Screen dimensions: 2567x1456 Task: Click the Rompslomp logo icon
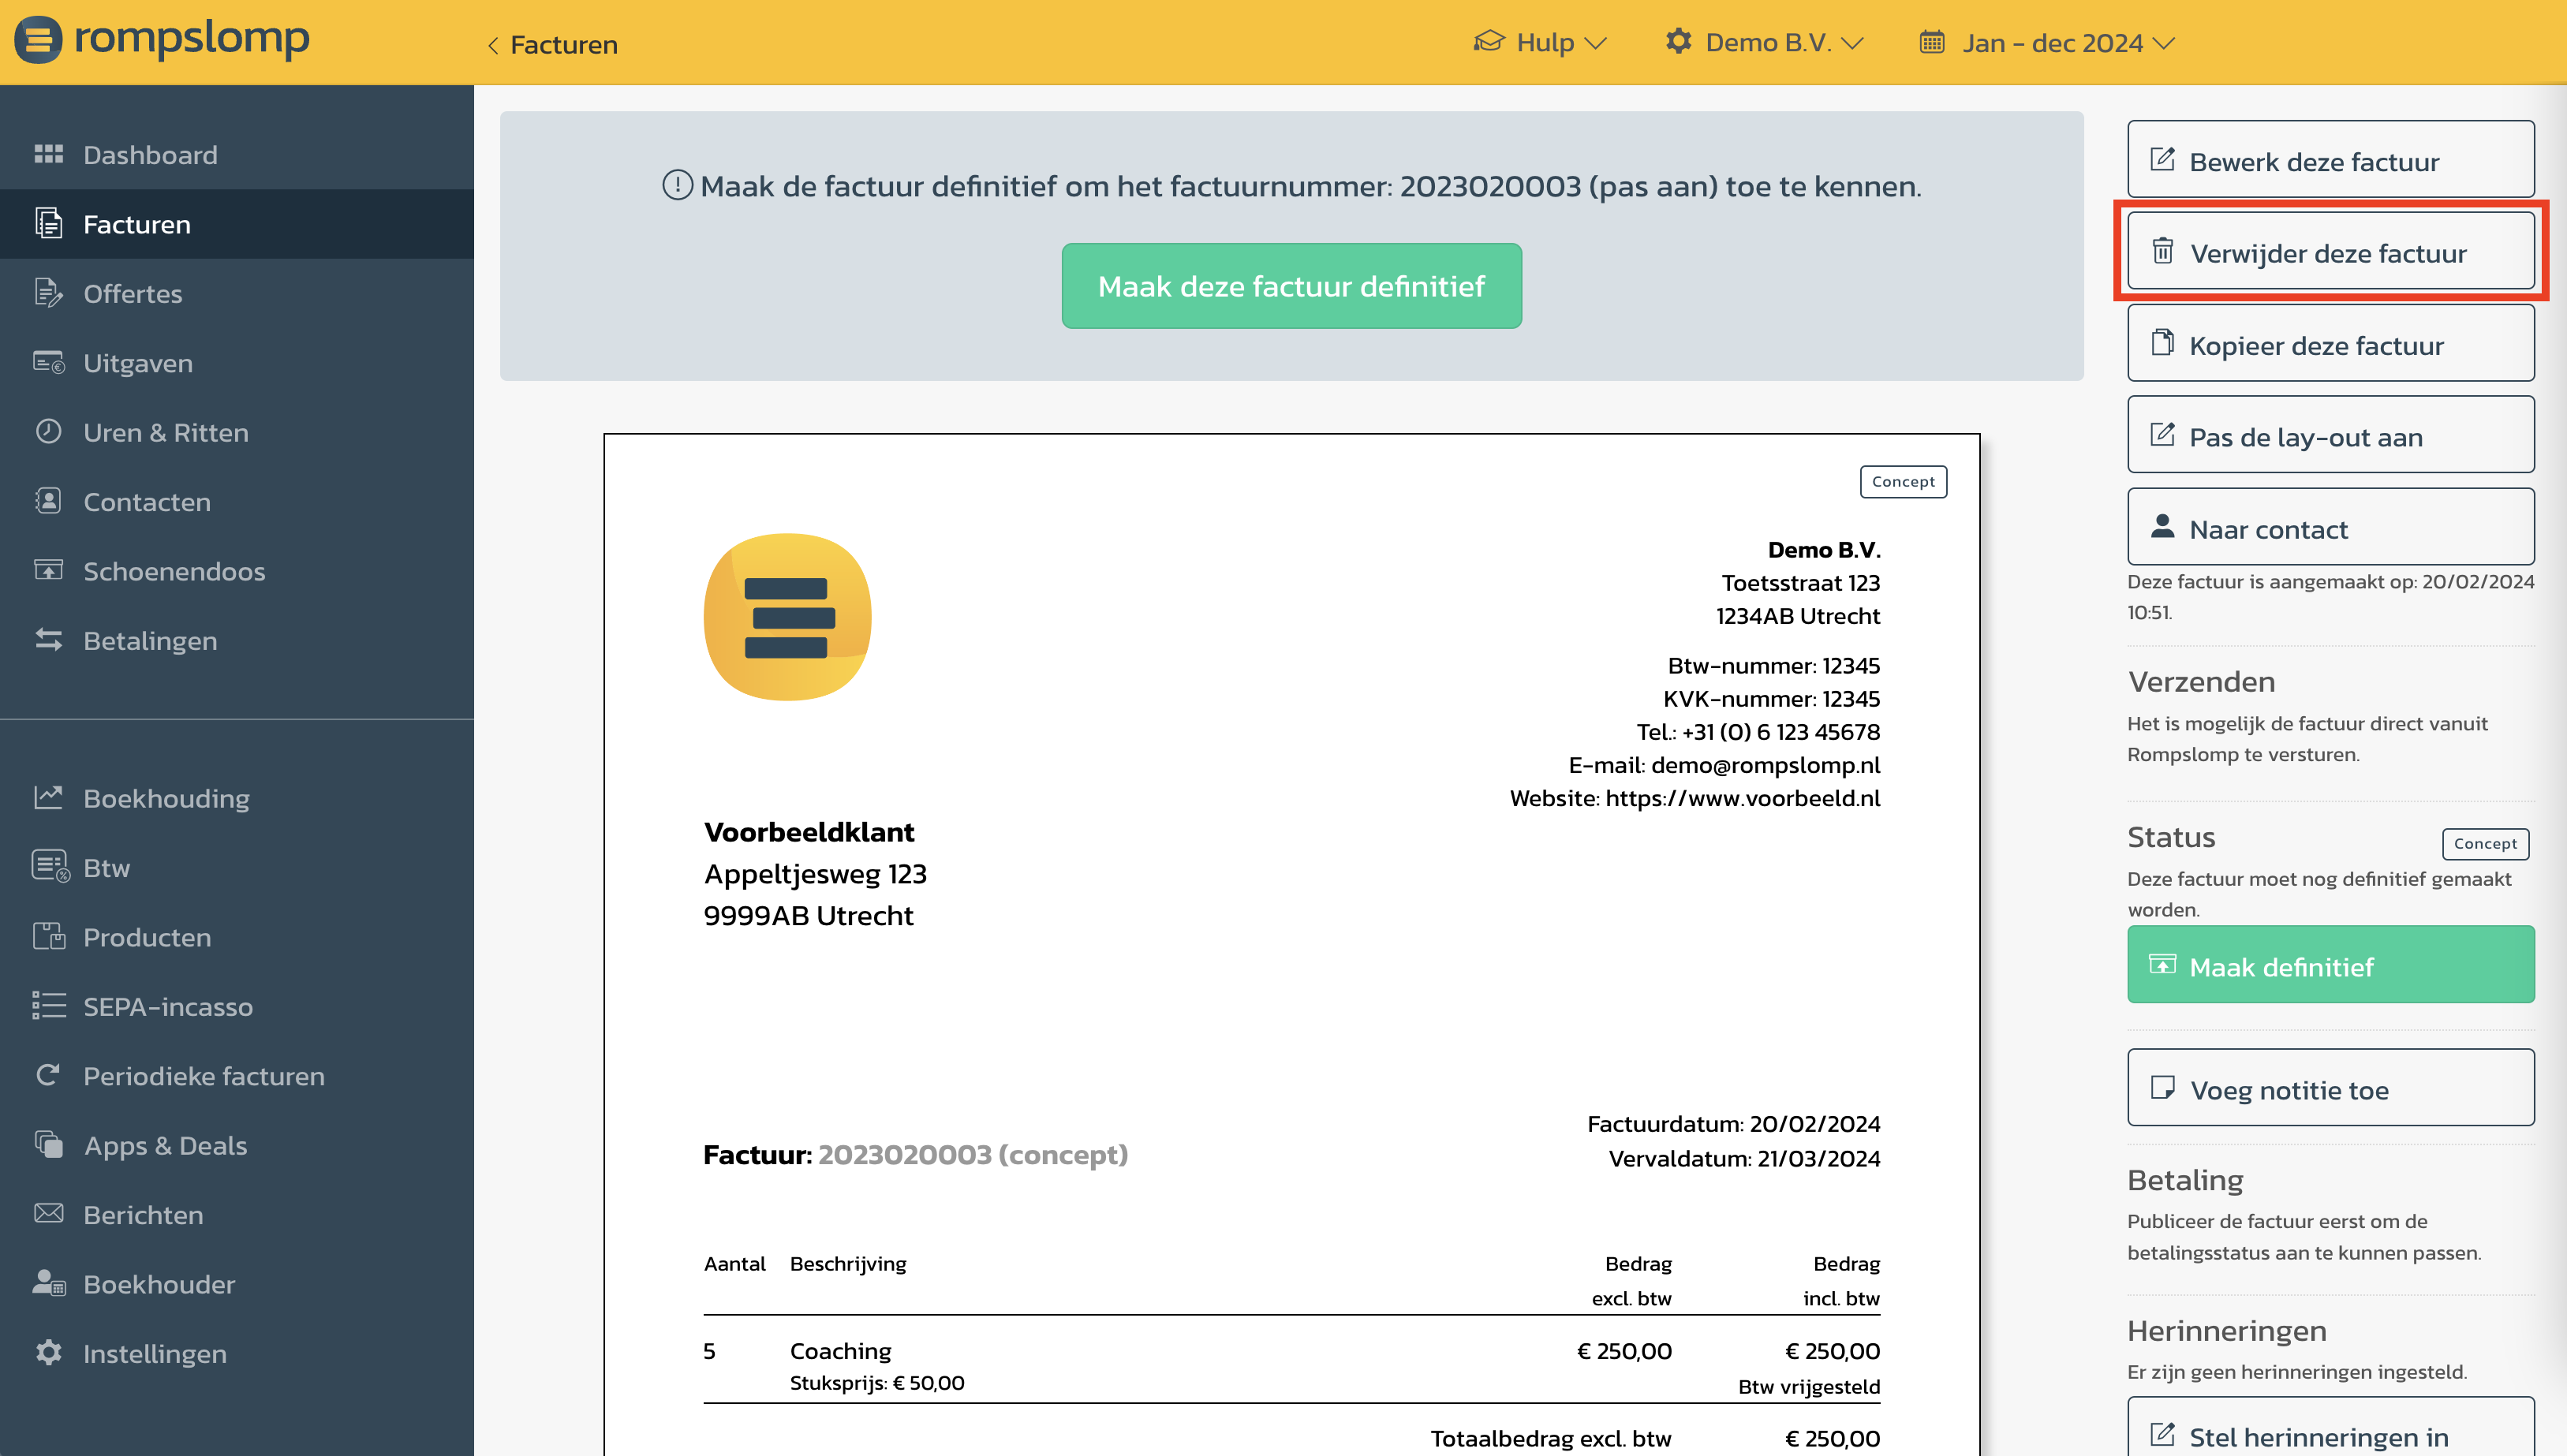38,40
